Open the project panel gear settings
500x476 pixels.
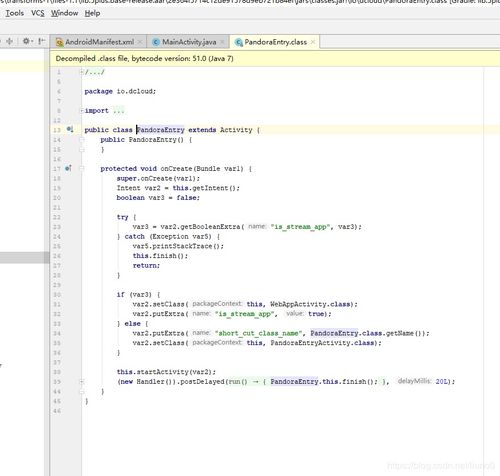pos(27,41)
